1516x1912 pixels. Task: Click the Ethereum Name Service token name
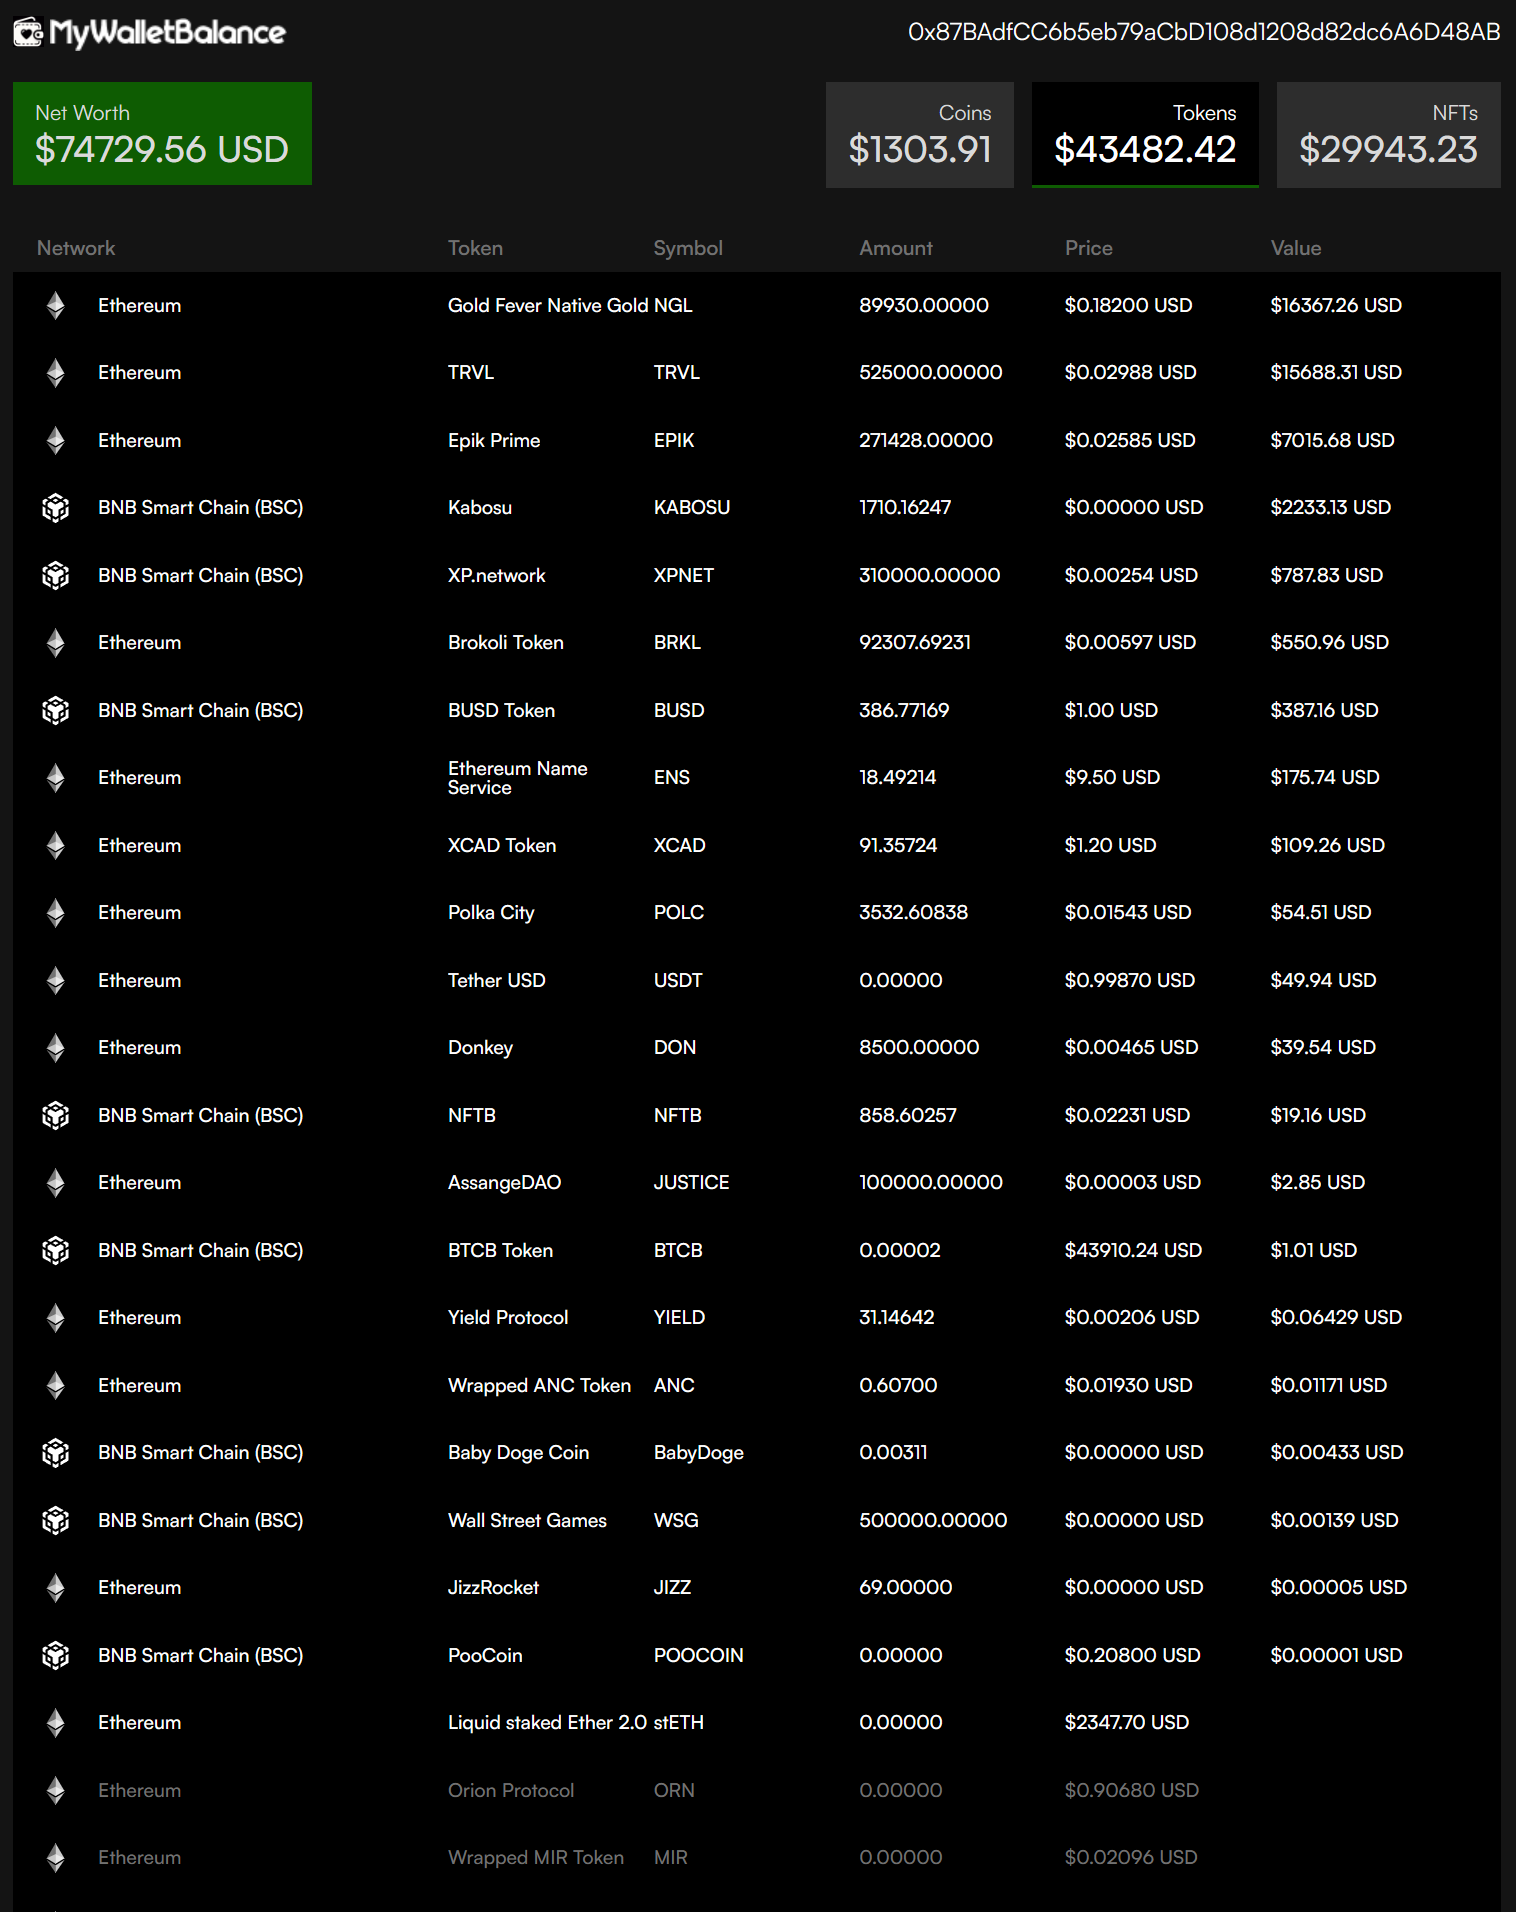[x=518, y=778]
